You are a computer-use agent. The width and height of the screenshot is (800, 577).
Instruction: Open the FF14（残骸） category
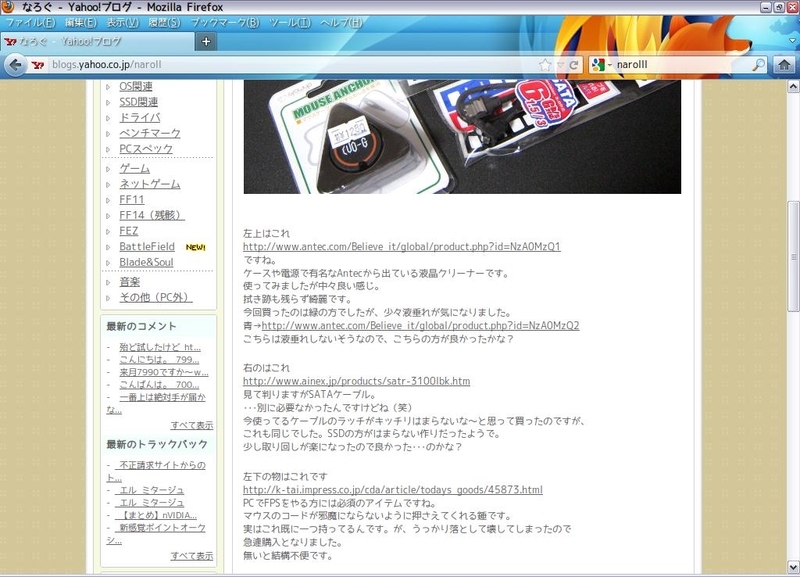point(152,215)
